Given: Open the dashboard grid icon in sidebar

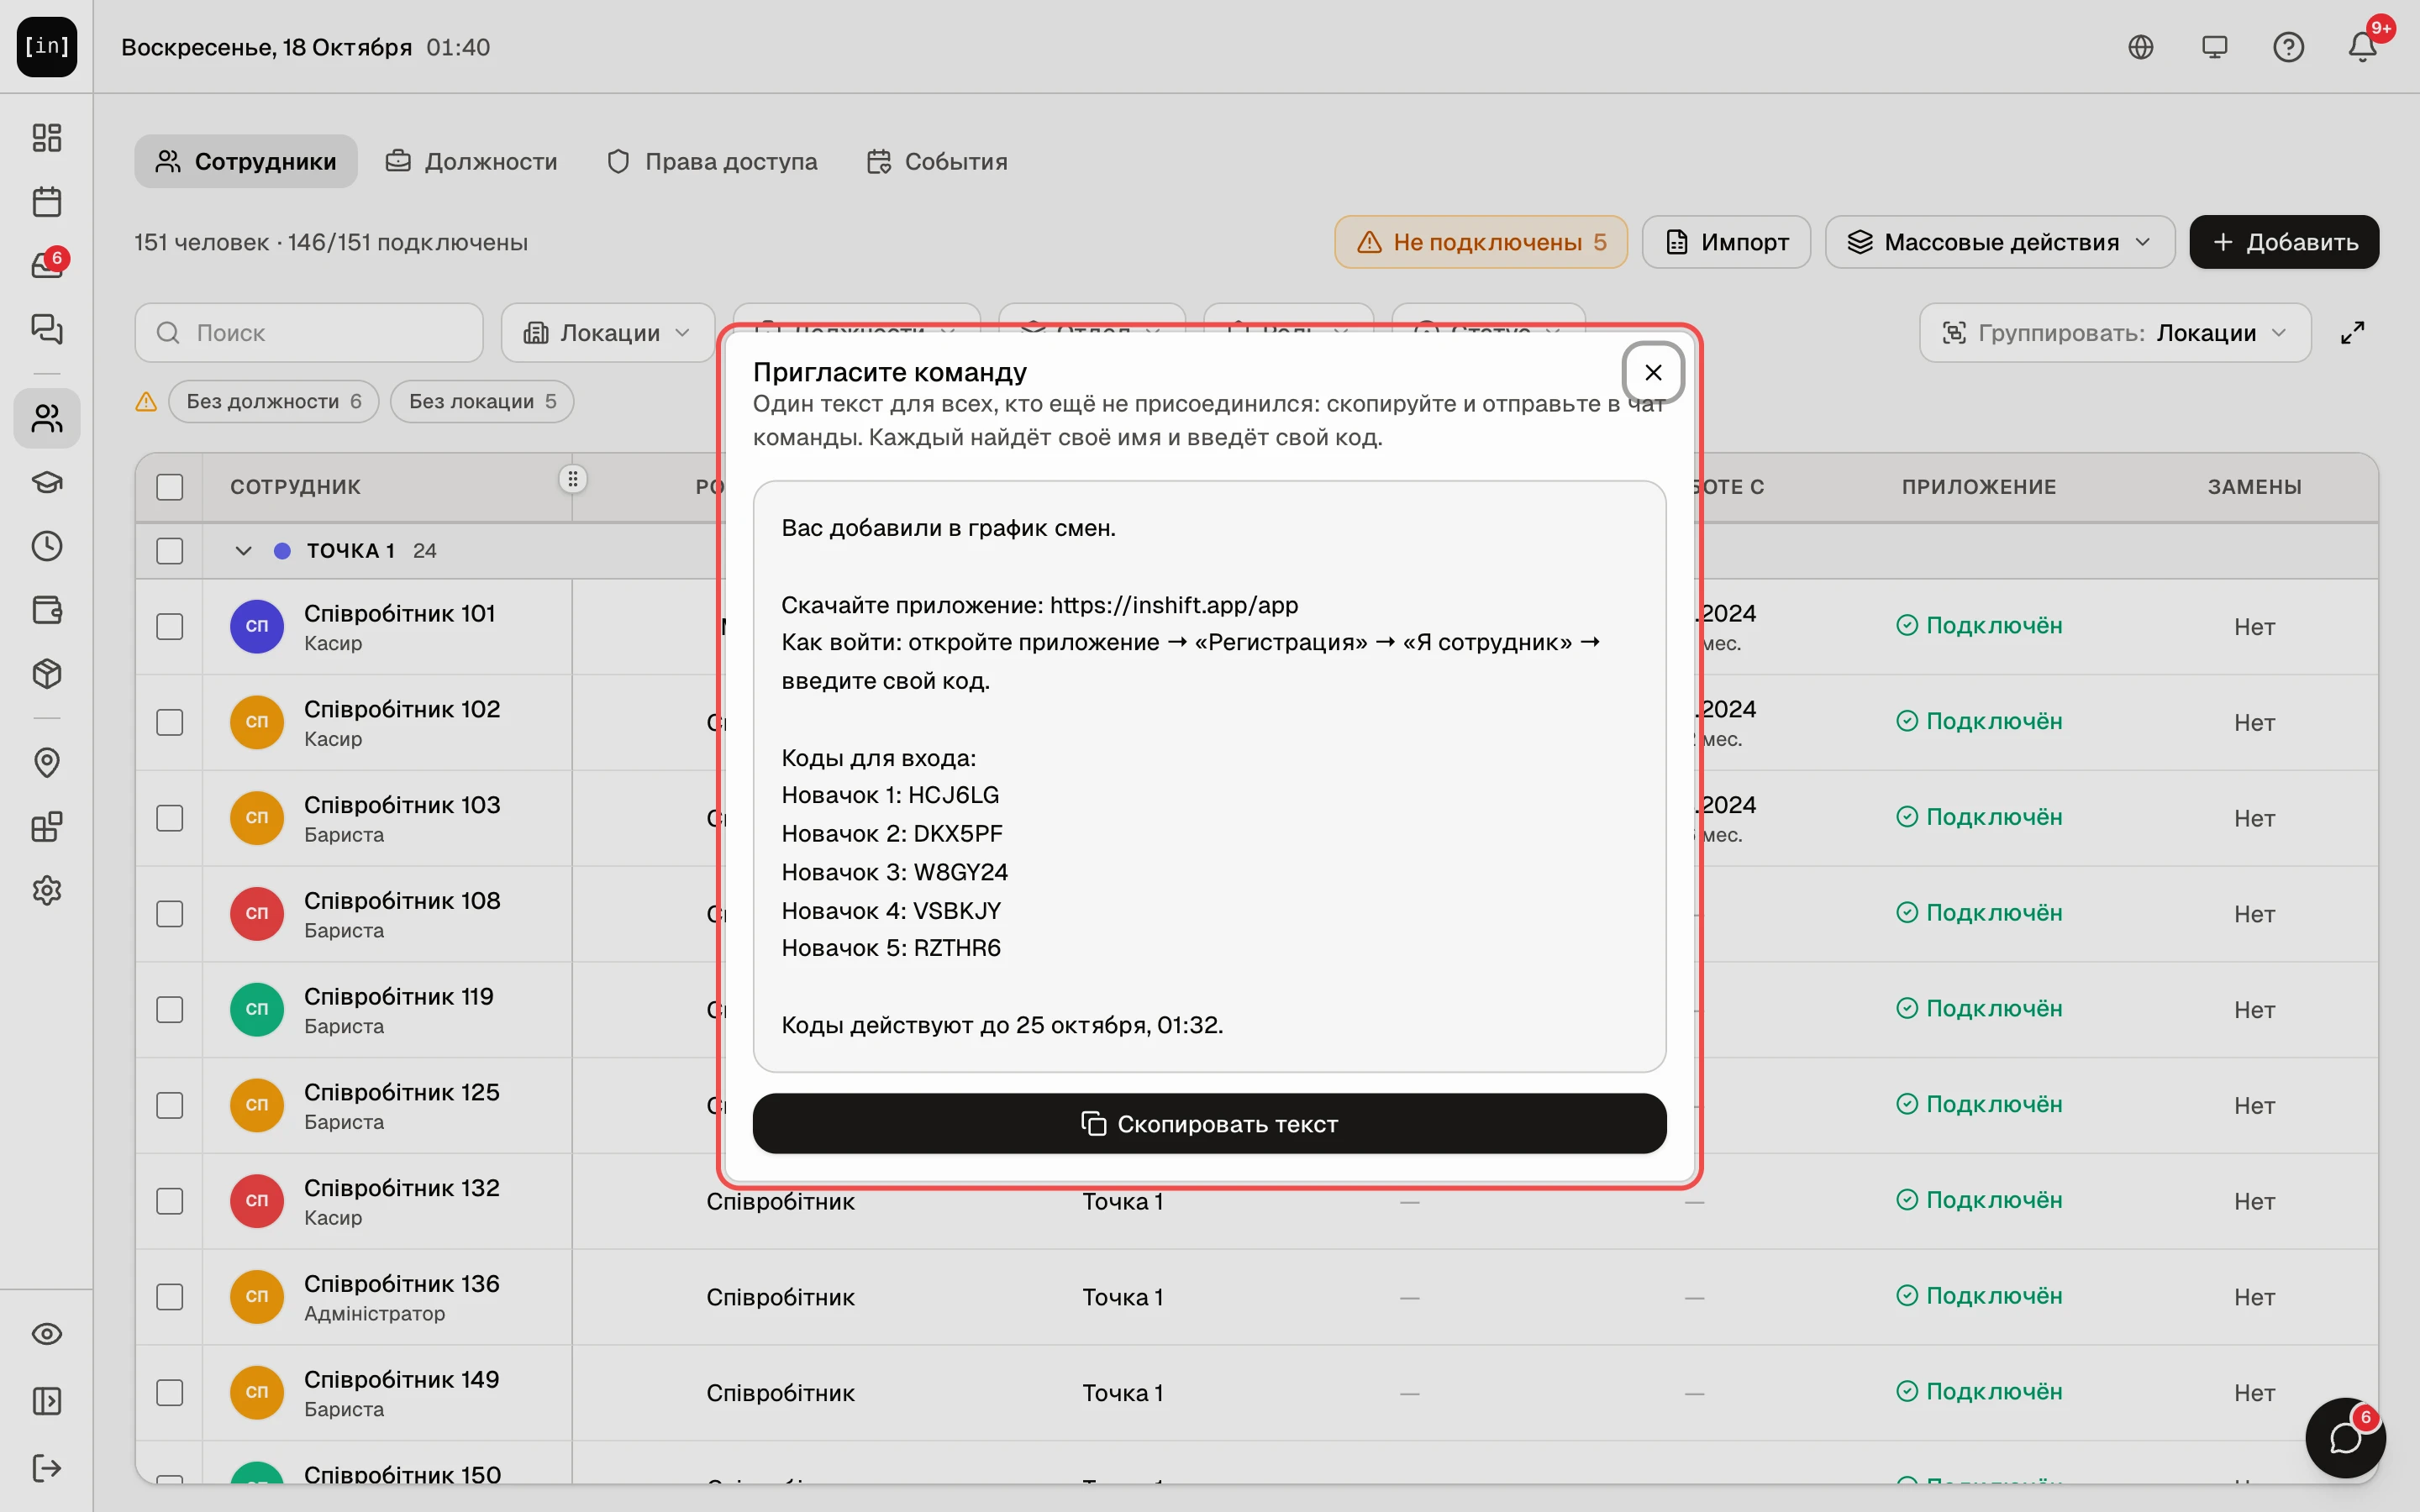Looking at the screenshot, I should click(x=47, y=138).
